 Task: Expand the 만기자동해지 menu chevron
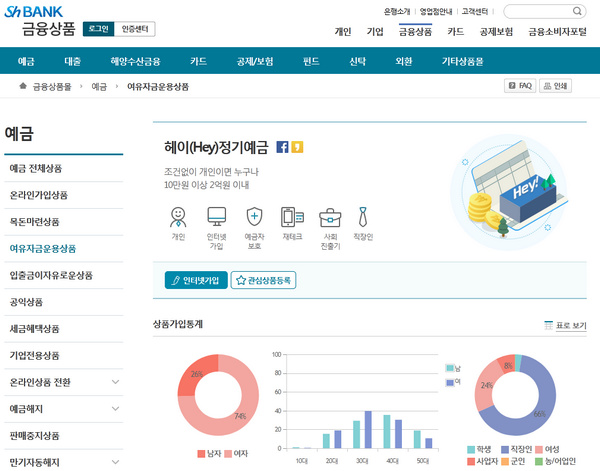click(x=115, y=462)
